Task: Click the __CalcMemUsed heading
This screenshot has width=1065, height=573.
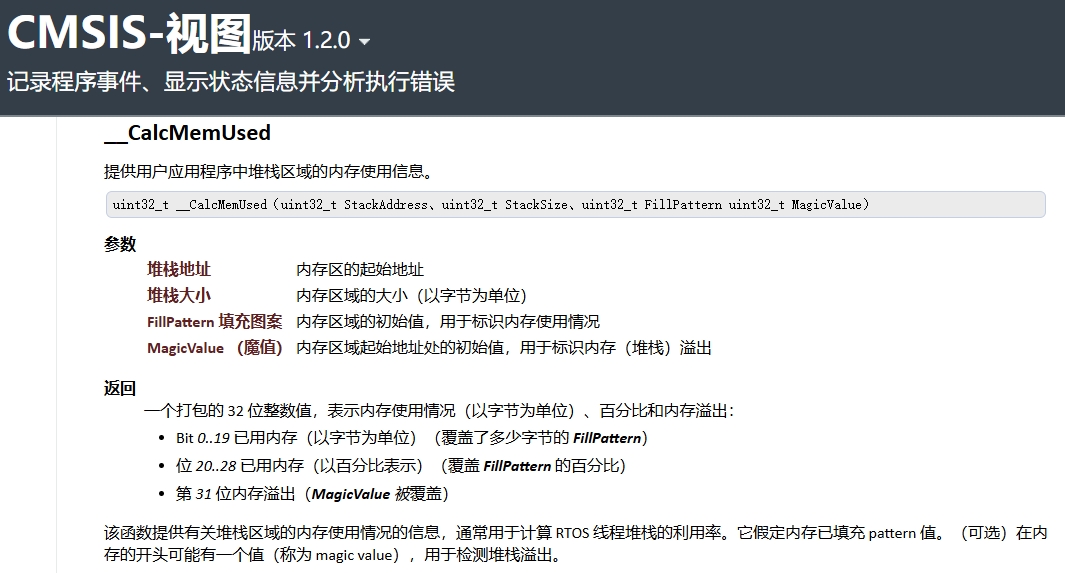Action: coord(187,132)
